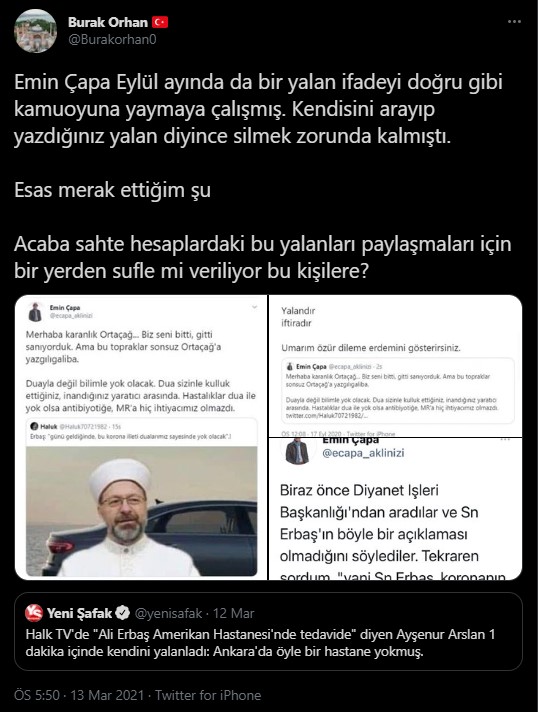538x712 pixels.
Task: Open the three-dot more options menu
Action: 514,21
